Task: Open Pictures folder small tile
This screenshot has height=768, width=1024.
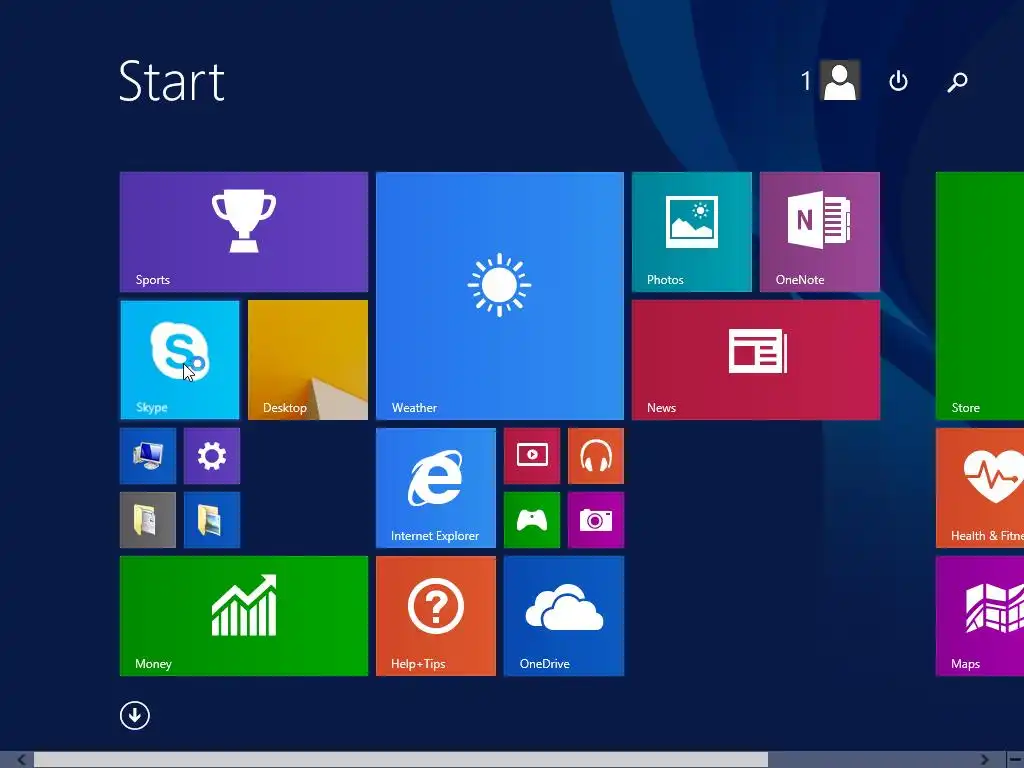Action: point(212,520)
